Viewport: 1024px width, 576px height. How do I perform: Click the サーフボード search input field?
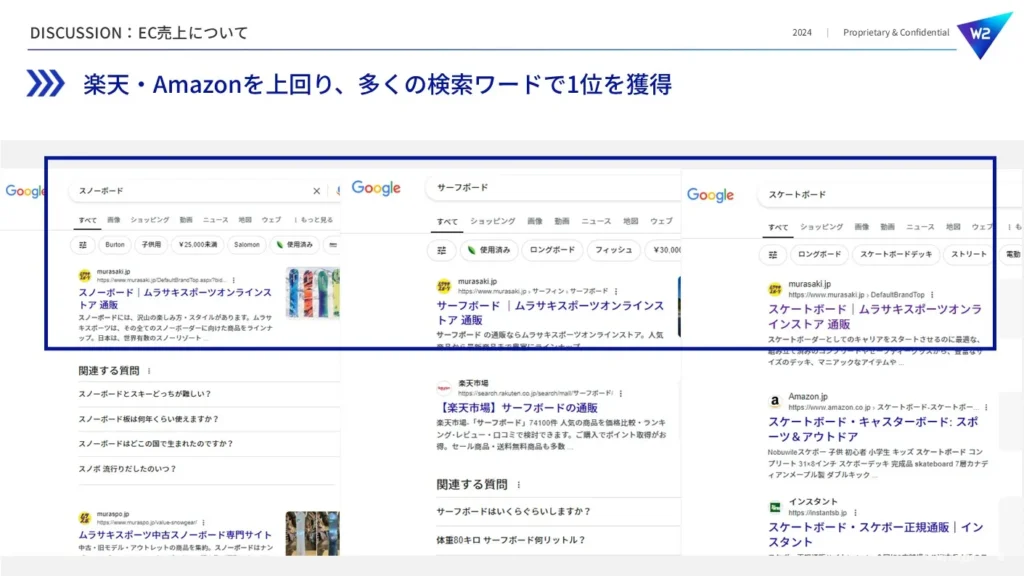tap(552, 187)
